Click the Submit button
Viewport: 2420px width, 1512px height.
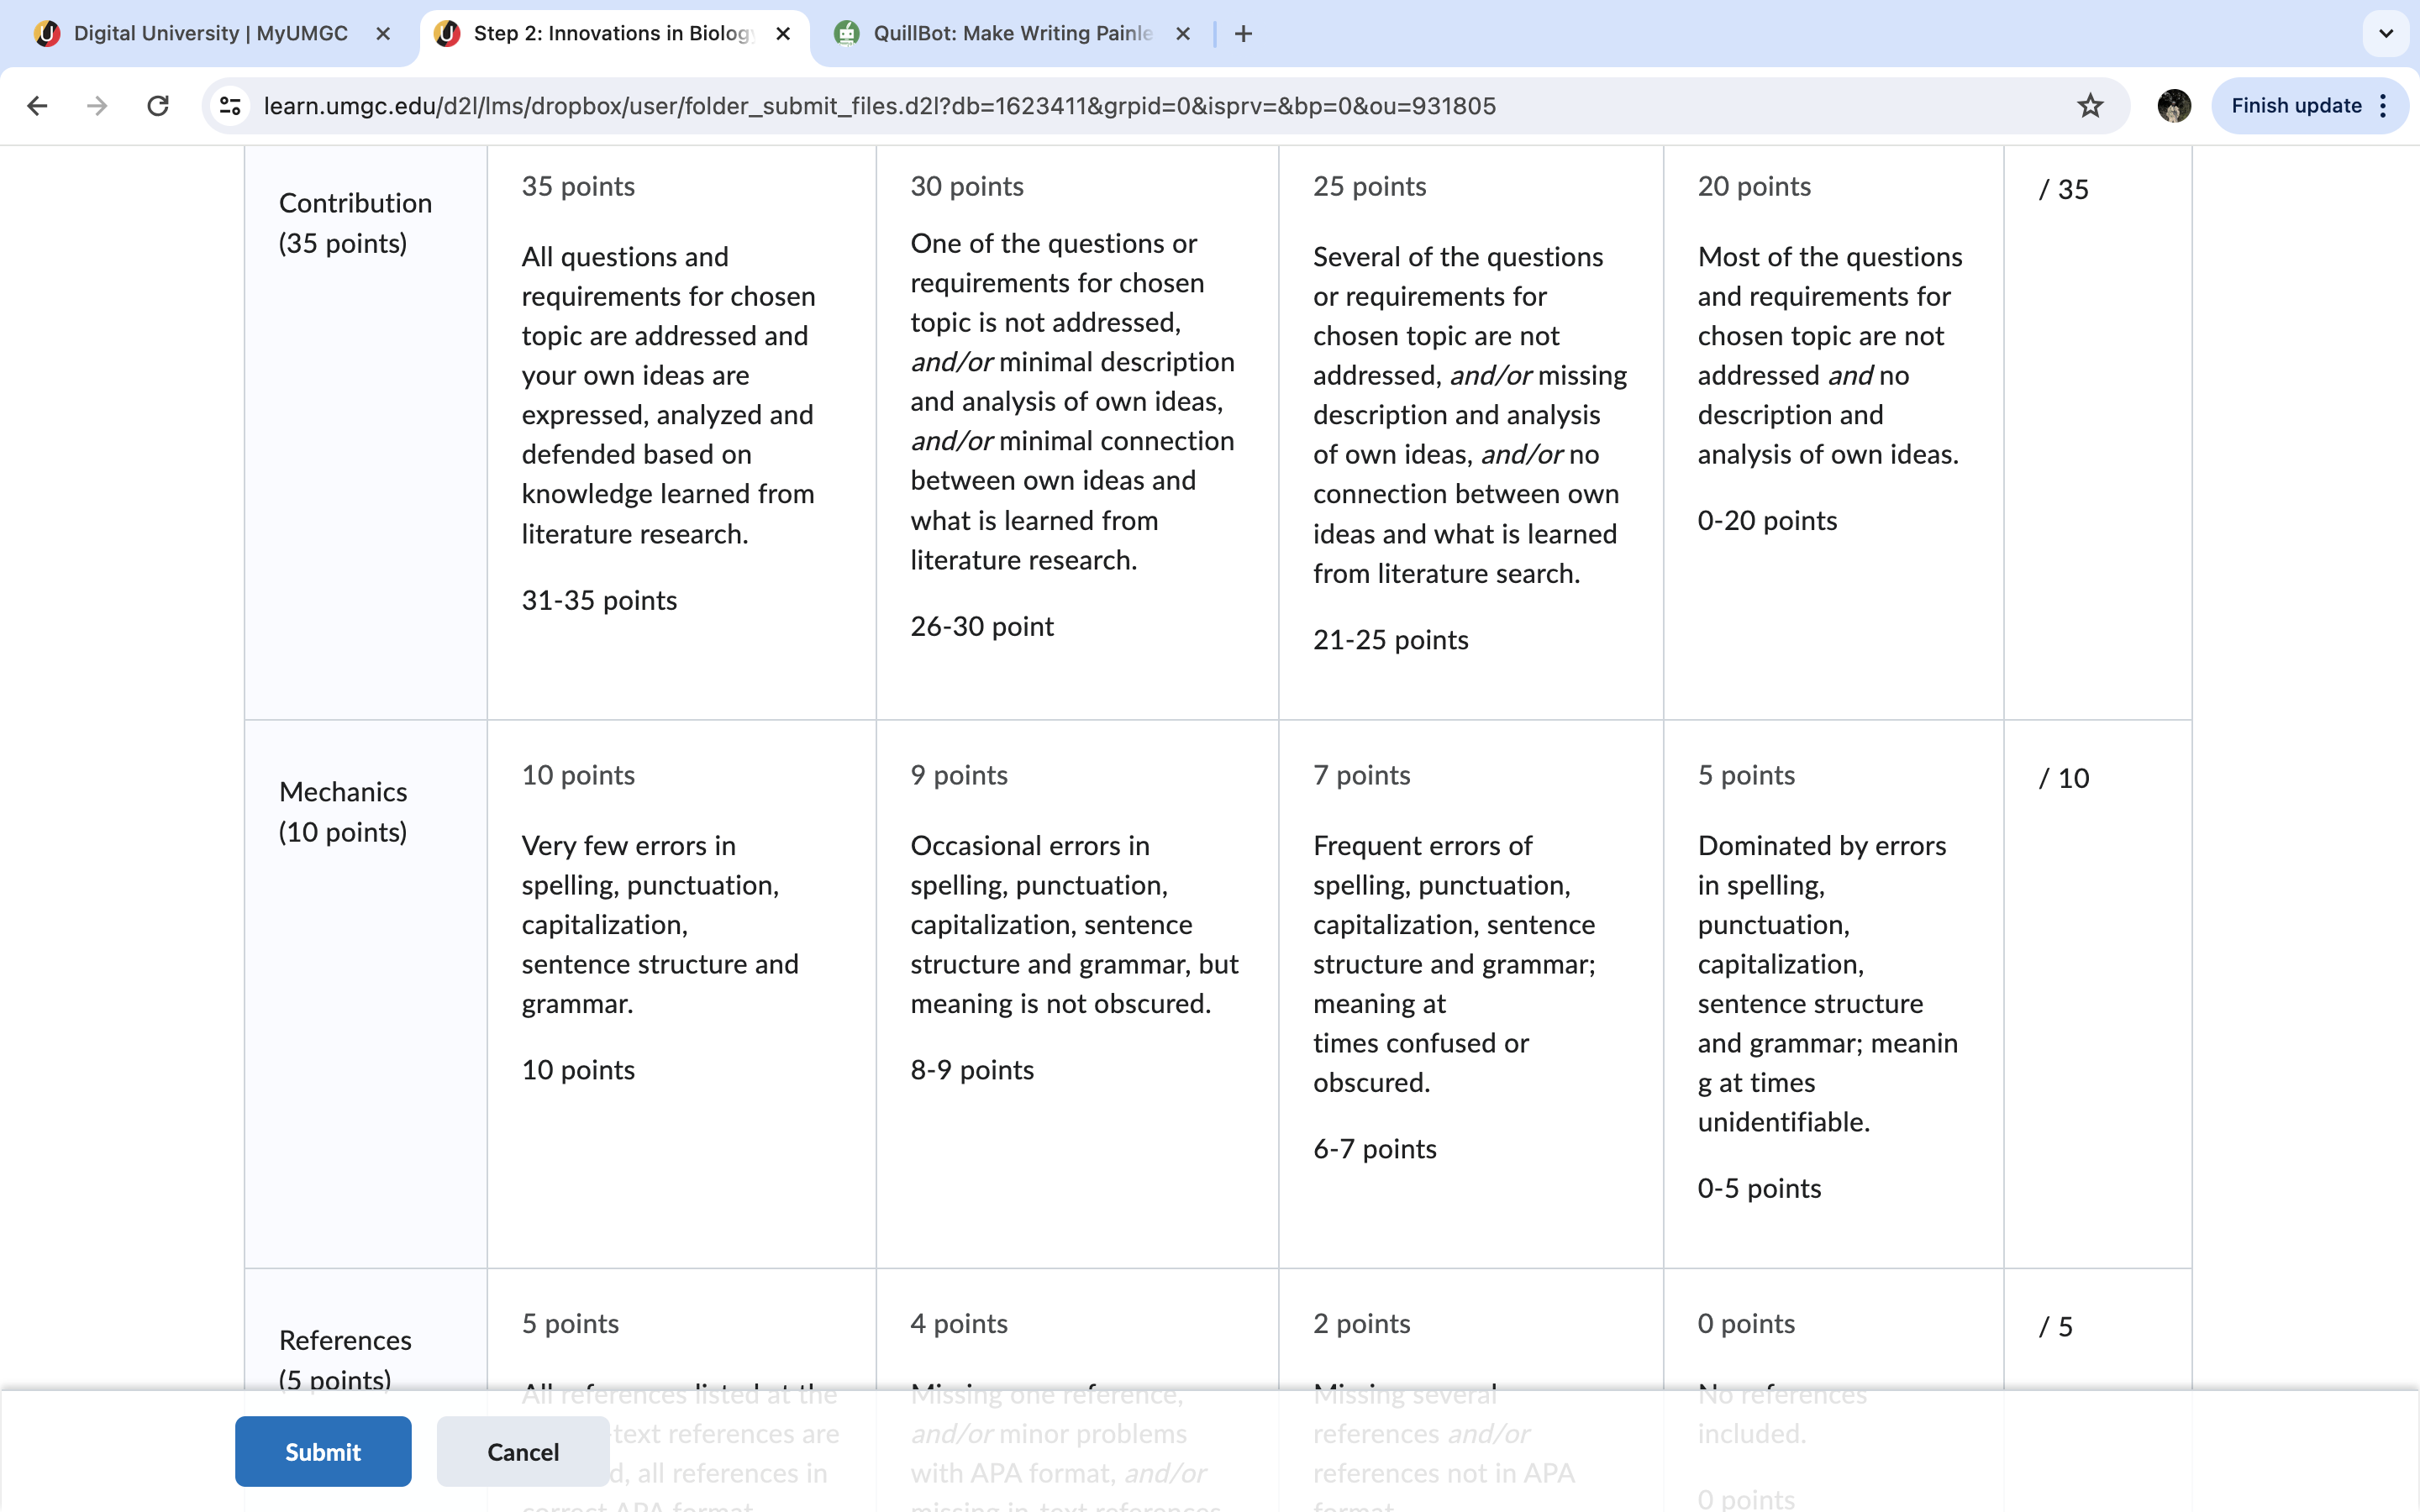click(323, 1451)
